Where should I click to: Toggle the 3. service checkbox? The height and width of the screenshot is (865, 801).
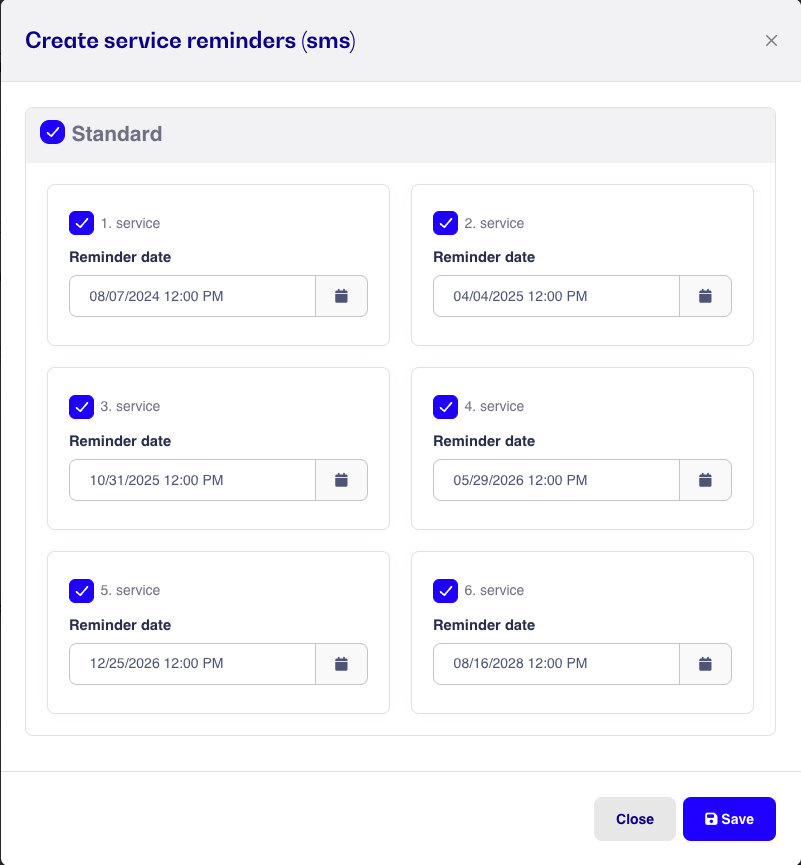(x=82, y=407)
